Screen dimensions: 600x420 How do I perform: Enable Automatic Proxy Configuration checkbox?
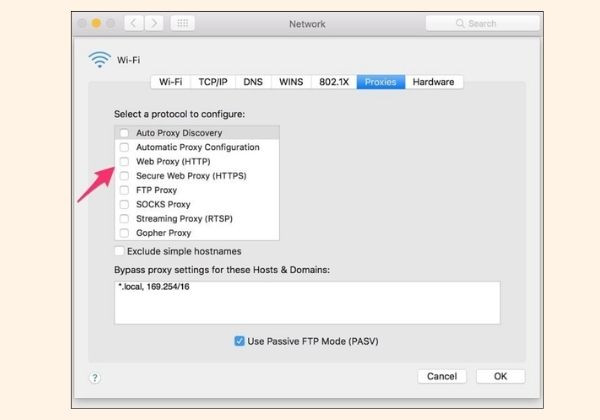point(124,147)
